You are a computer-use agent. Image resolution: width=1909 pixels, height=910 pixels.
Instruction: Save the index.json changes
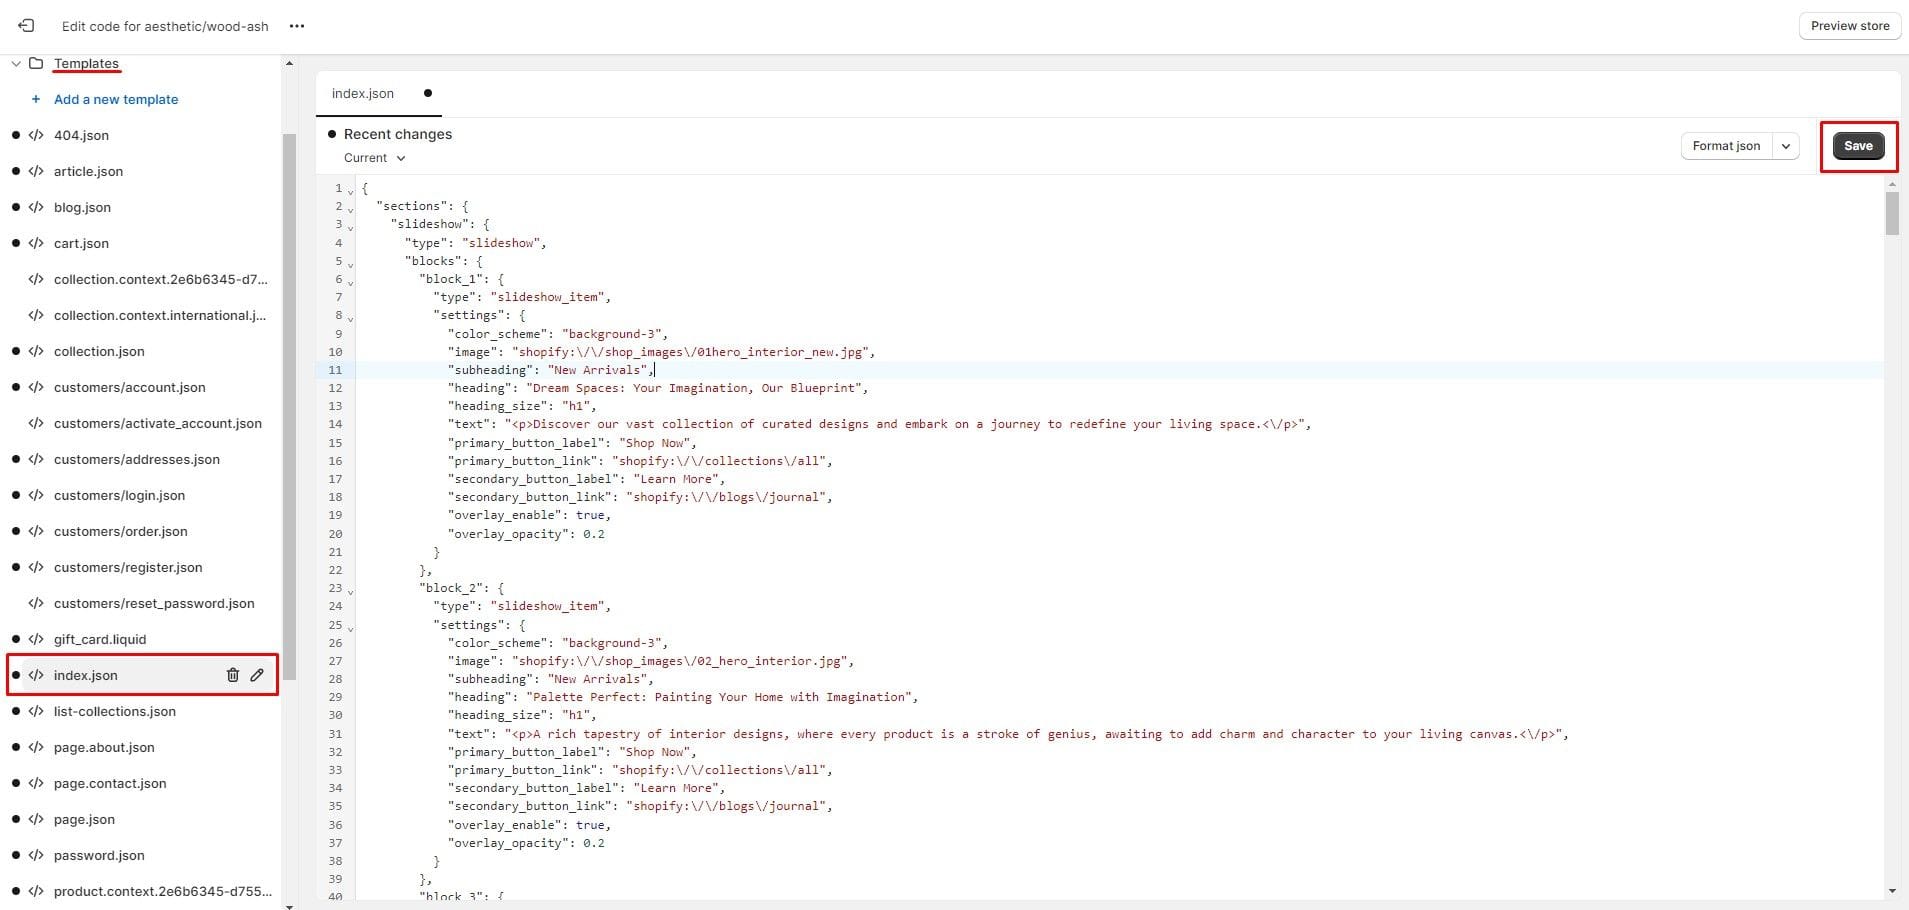pos(1857,146)
